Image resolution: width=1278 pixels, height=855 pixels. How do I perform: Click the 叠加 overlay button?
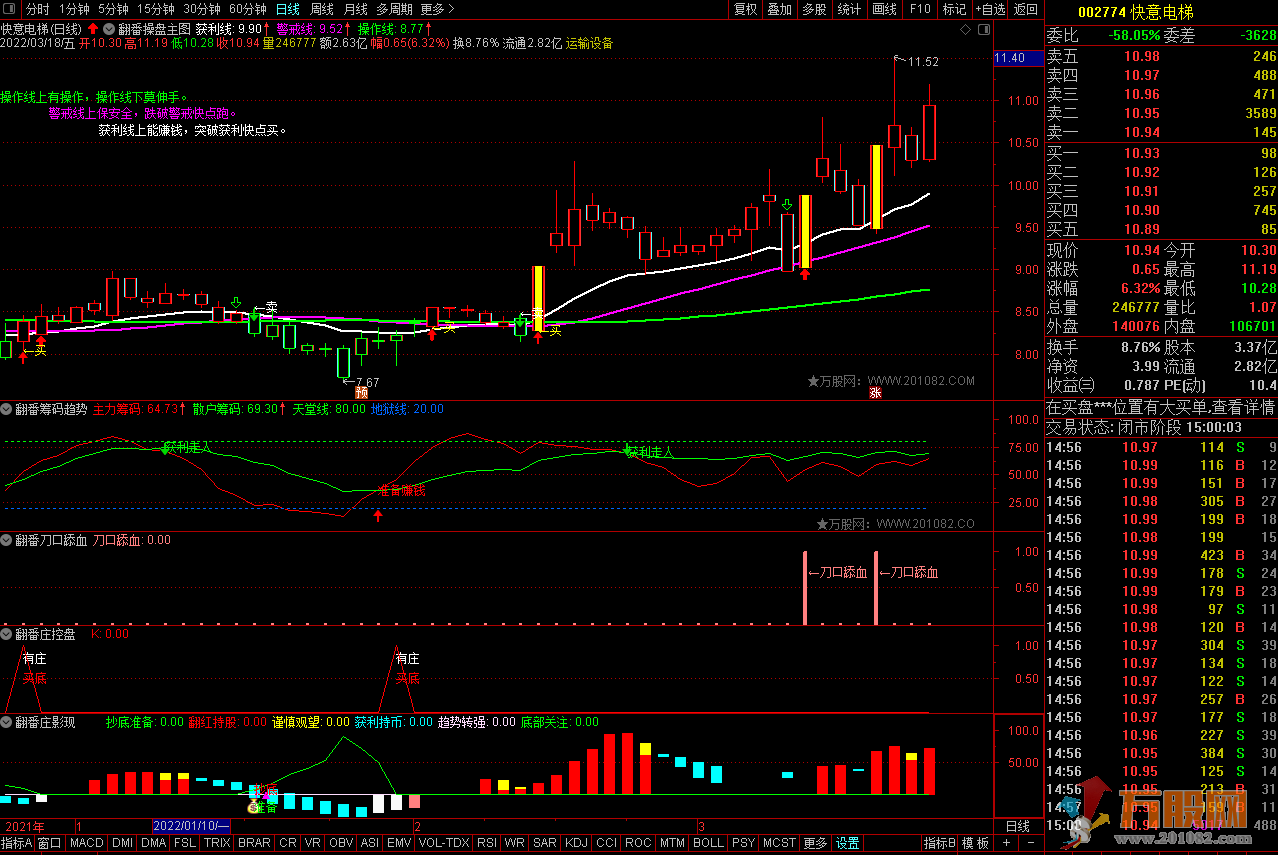(780, 9)
